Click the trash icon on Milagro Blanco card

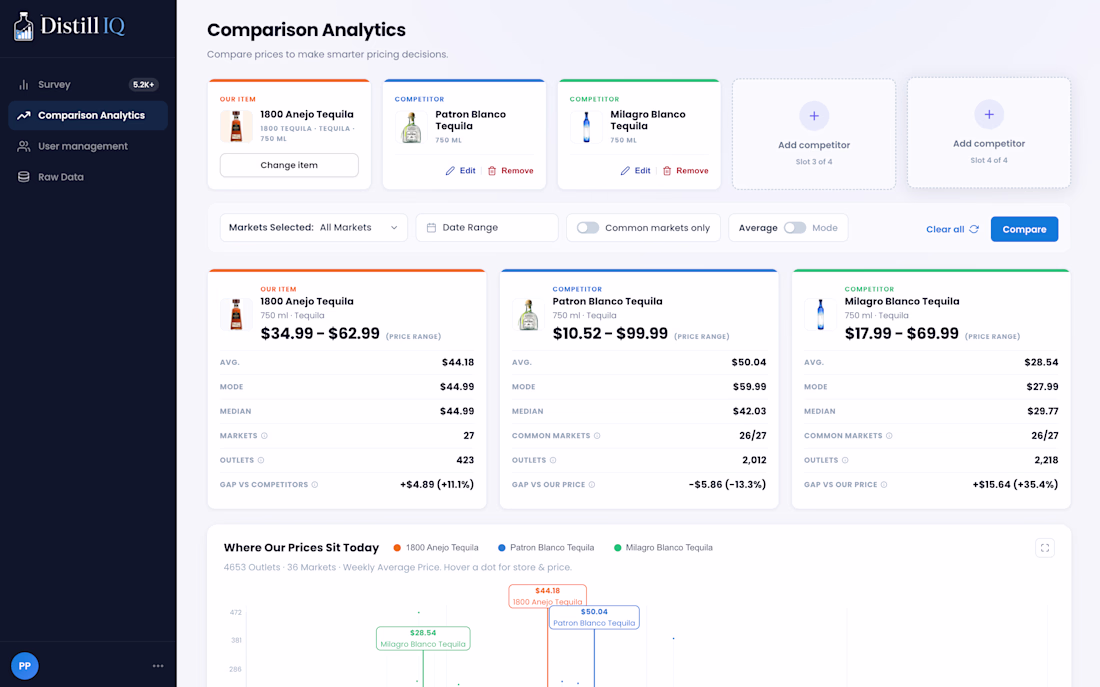(667, 171)
